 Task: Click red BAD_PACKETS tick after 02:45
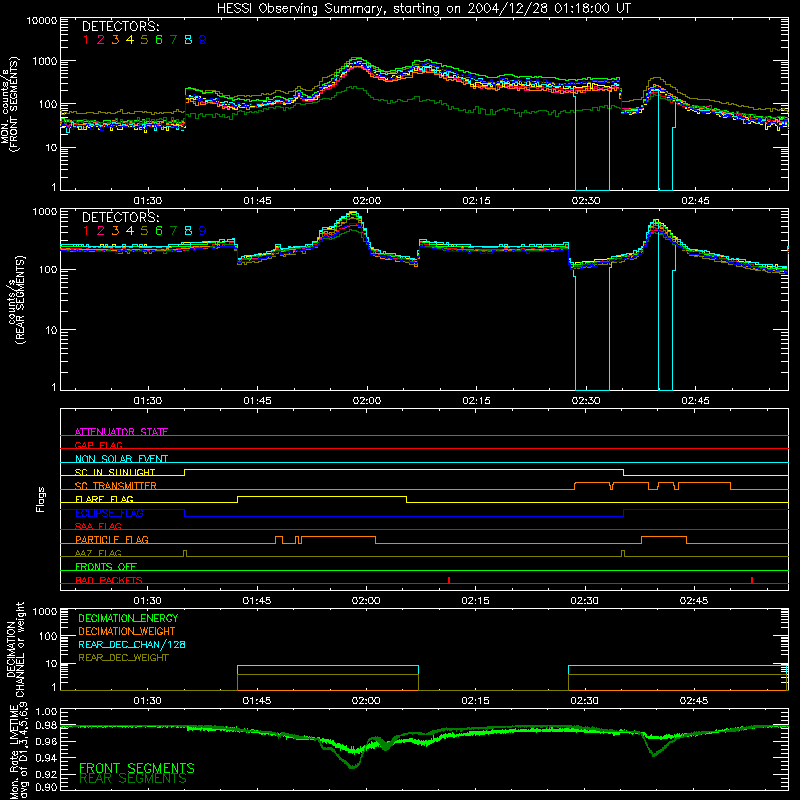(x=752, y=580)
